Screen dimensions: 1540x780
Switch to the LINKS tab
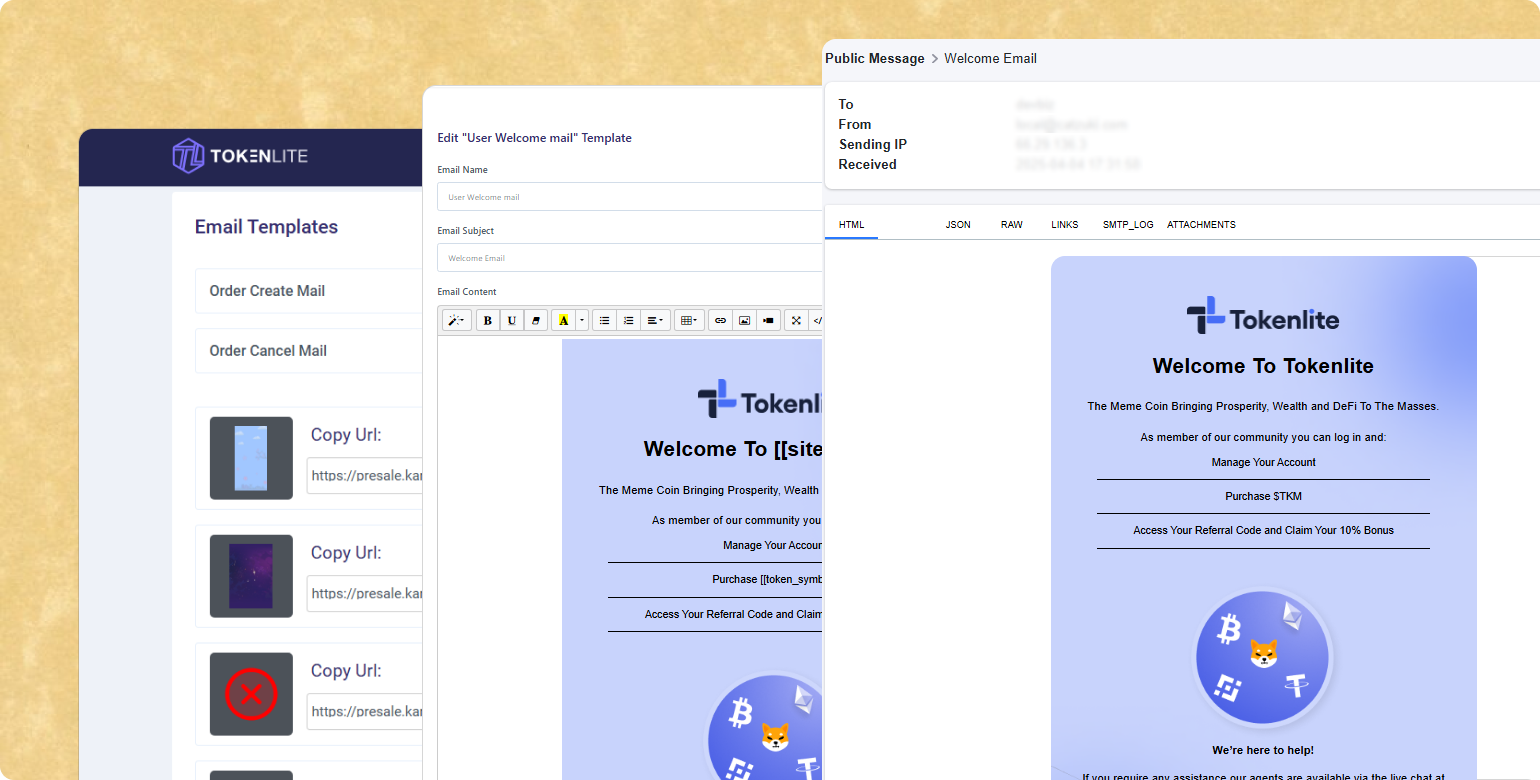click(x=1065, y=225)
